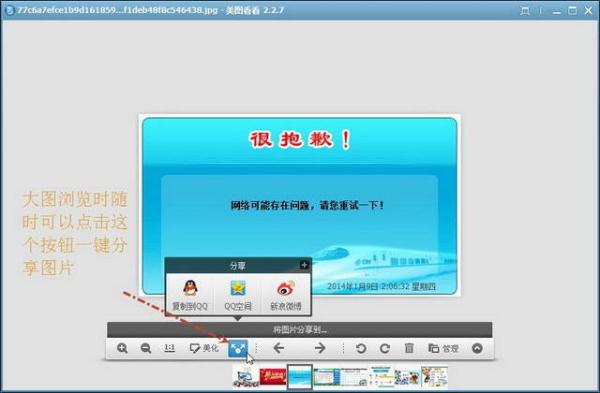This screenshot has height=393, width=600.
Task: Rotate image counter-clockwise
Action: [360, 348]
